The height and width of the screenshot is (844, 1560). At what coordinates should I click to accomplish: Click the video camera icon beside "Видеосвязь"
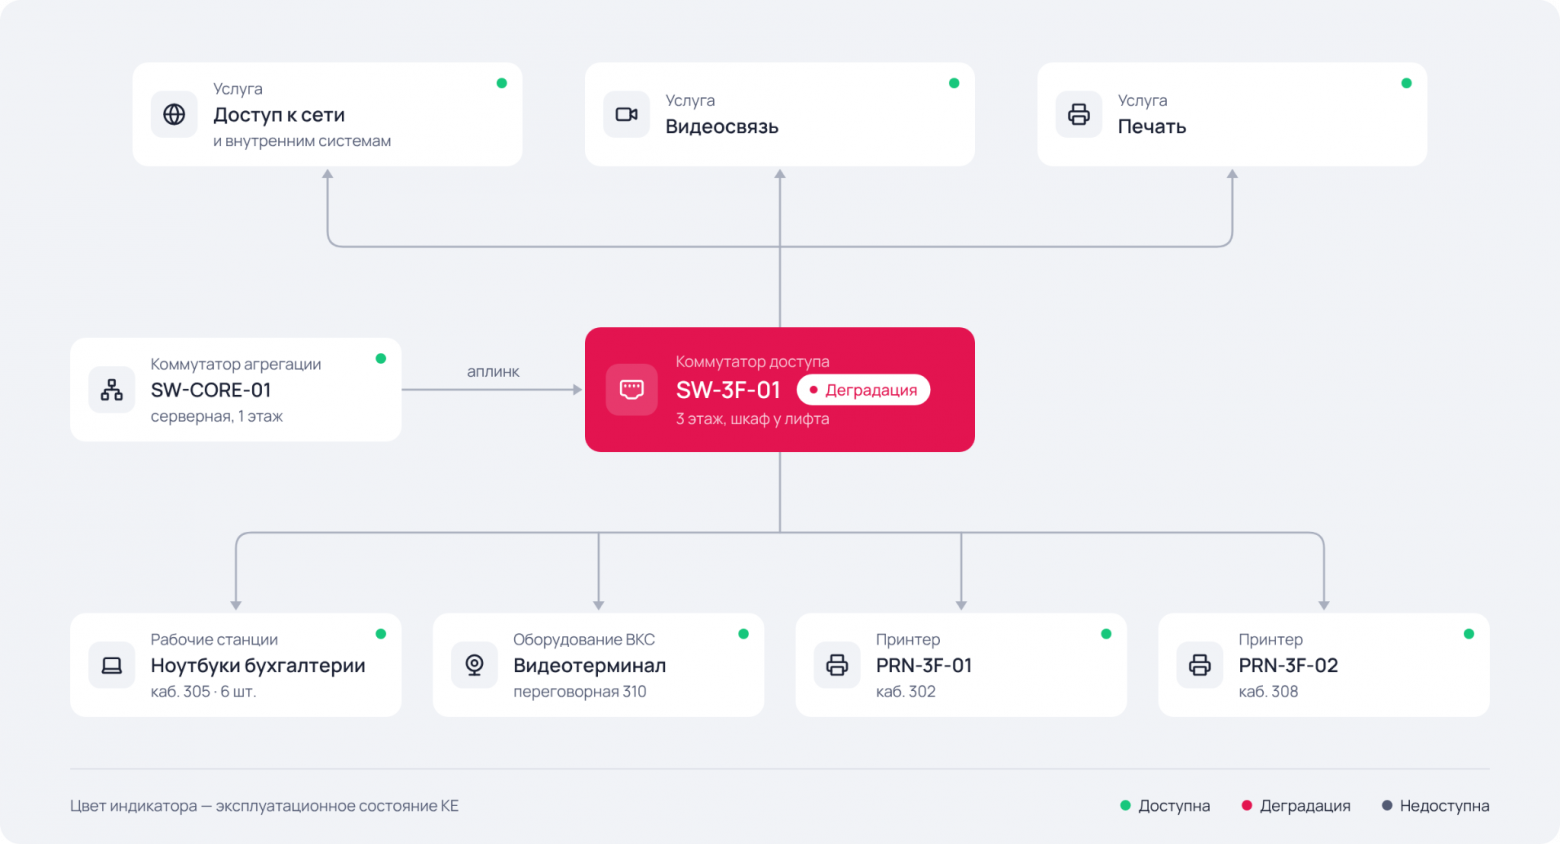click(x=627, y=114)
